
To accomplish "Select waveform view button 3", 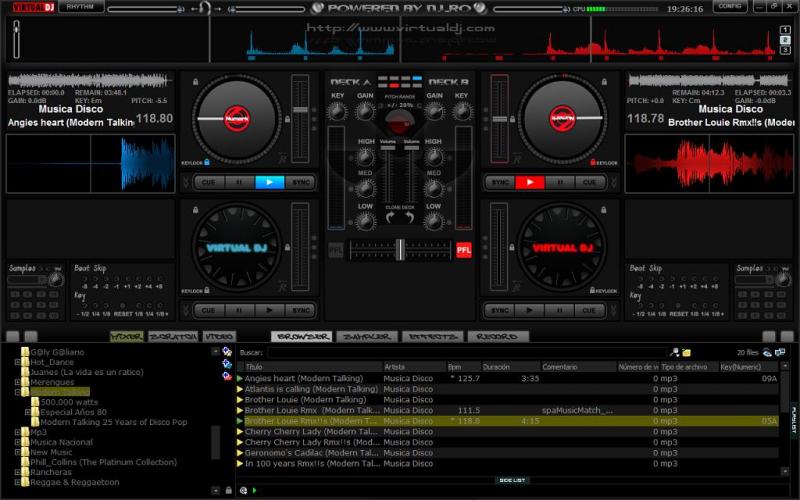I will pos(785,50).
